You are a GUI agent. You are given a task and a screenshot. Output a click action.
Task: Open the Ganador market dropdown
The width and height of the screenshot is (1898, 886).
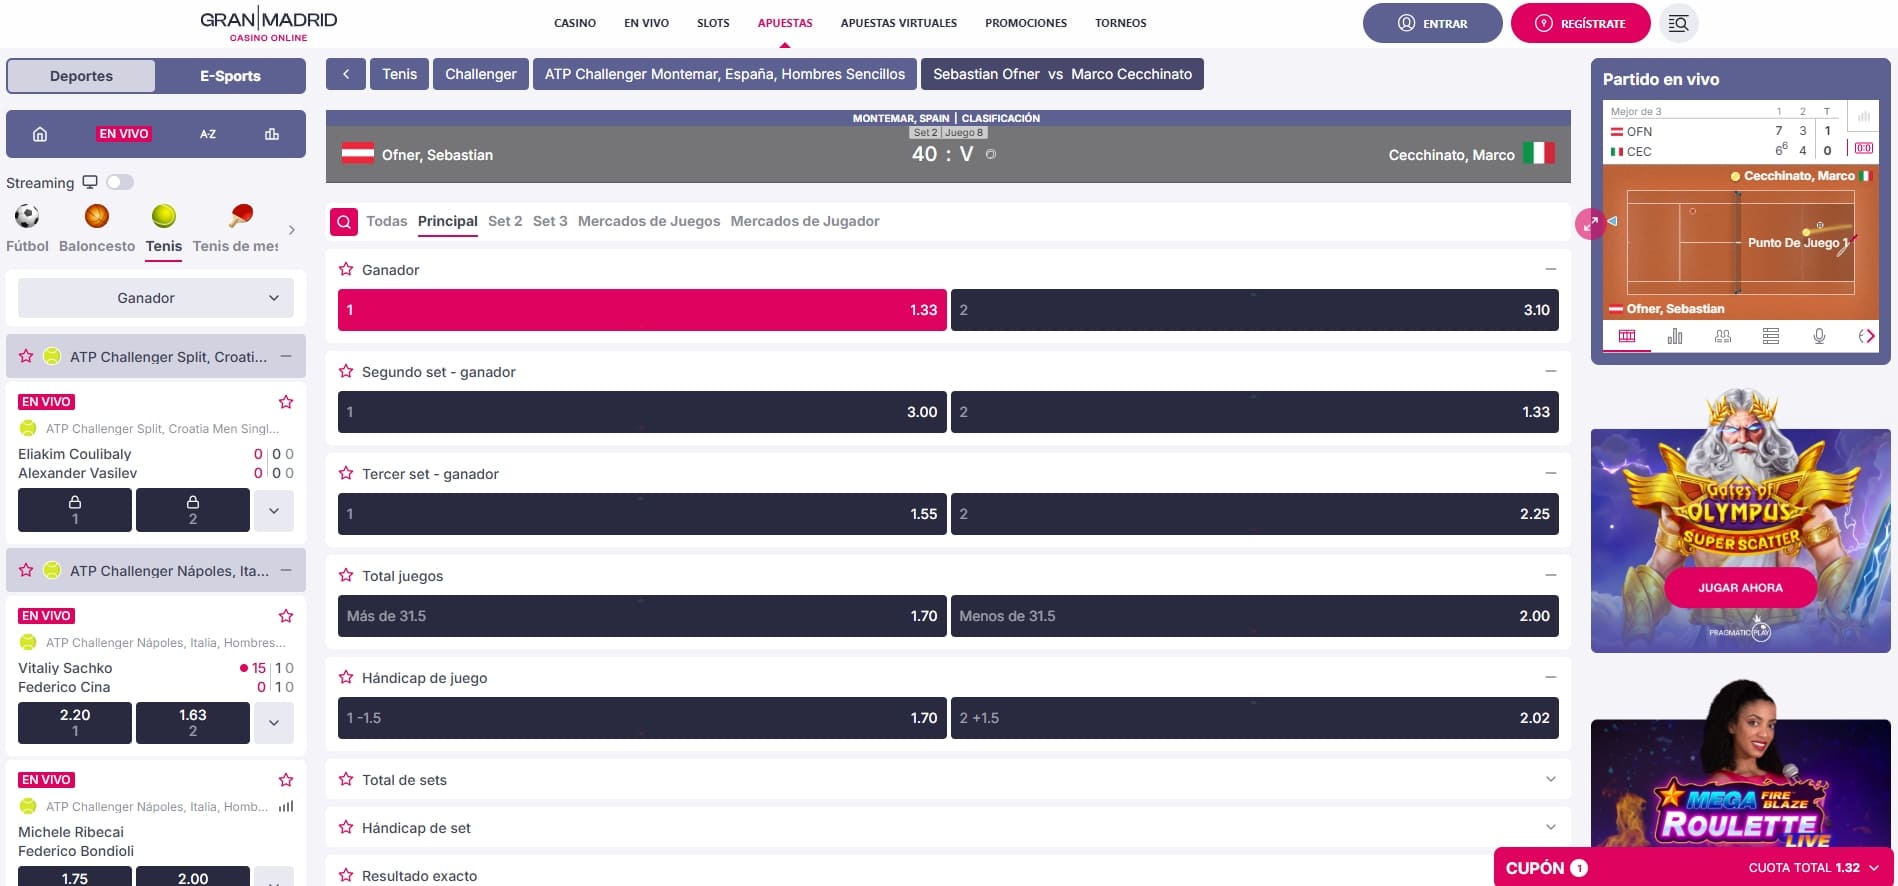156,298
